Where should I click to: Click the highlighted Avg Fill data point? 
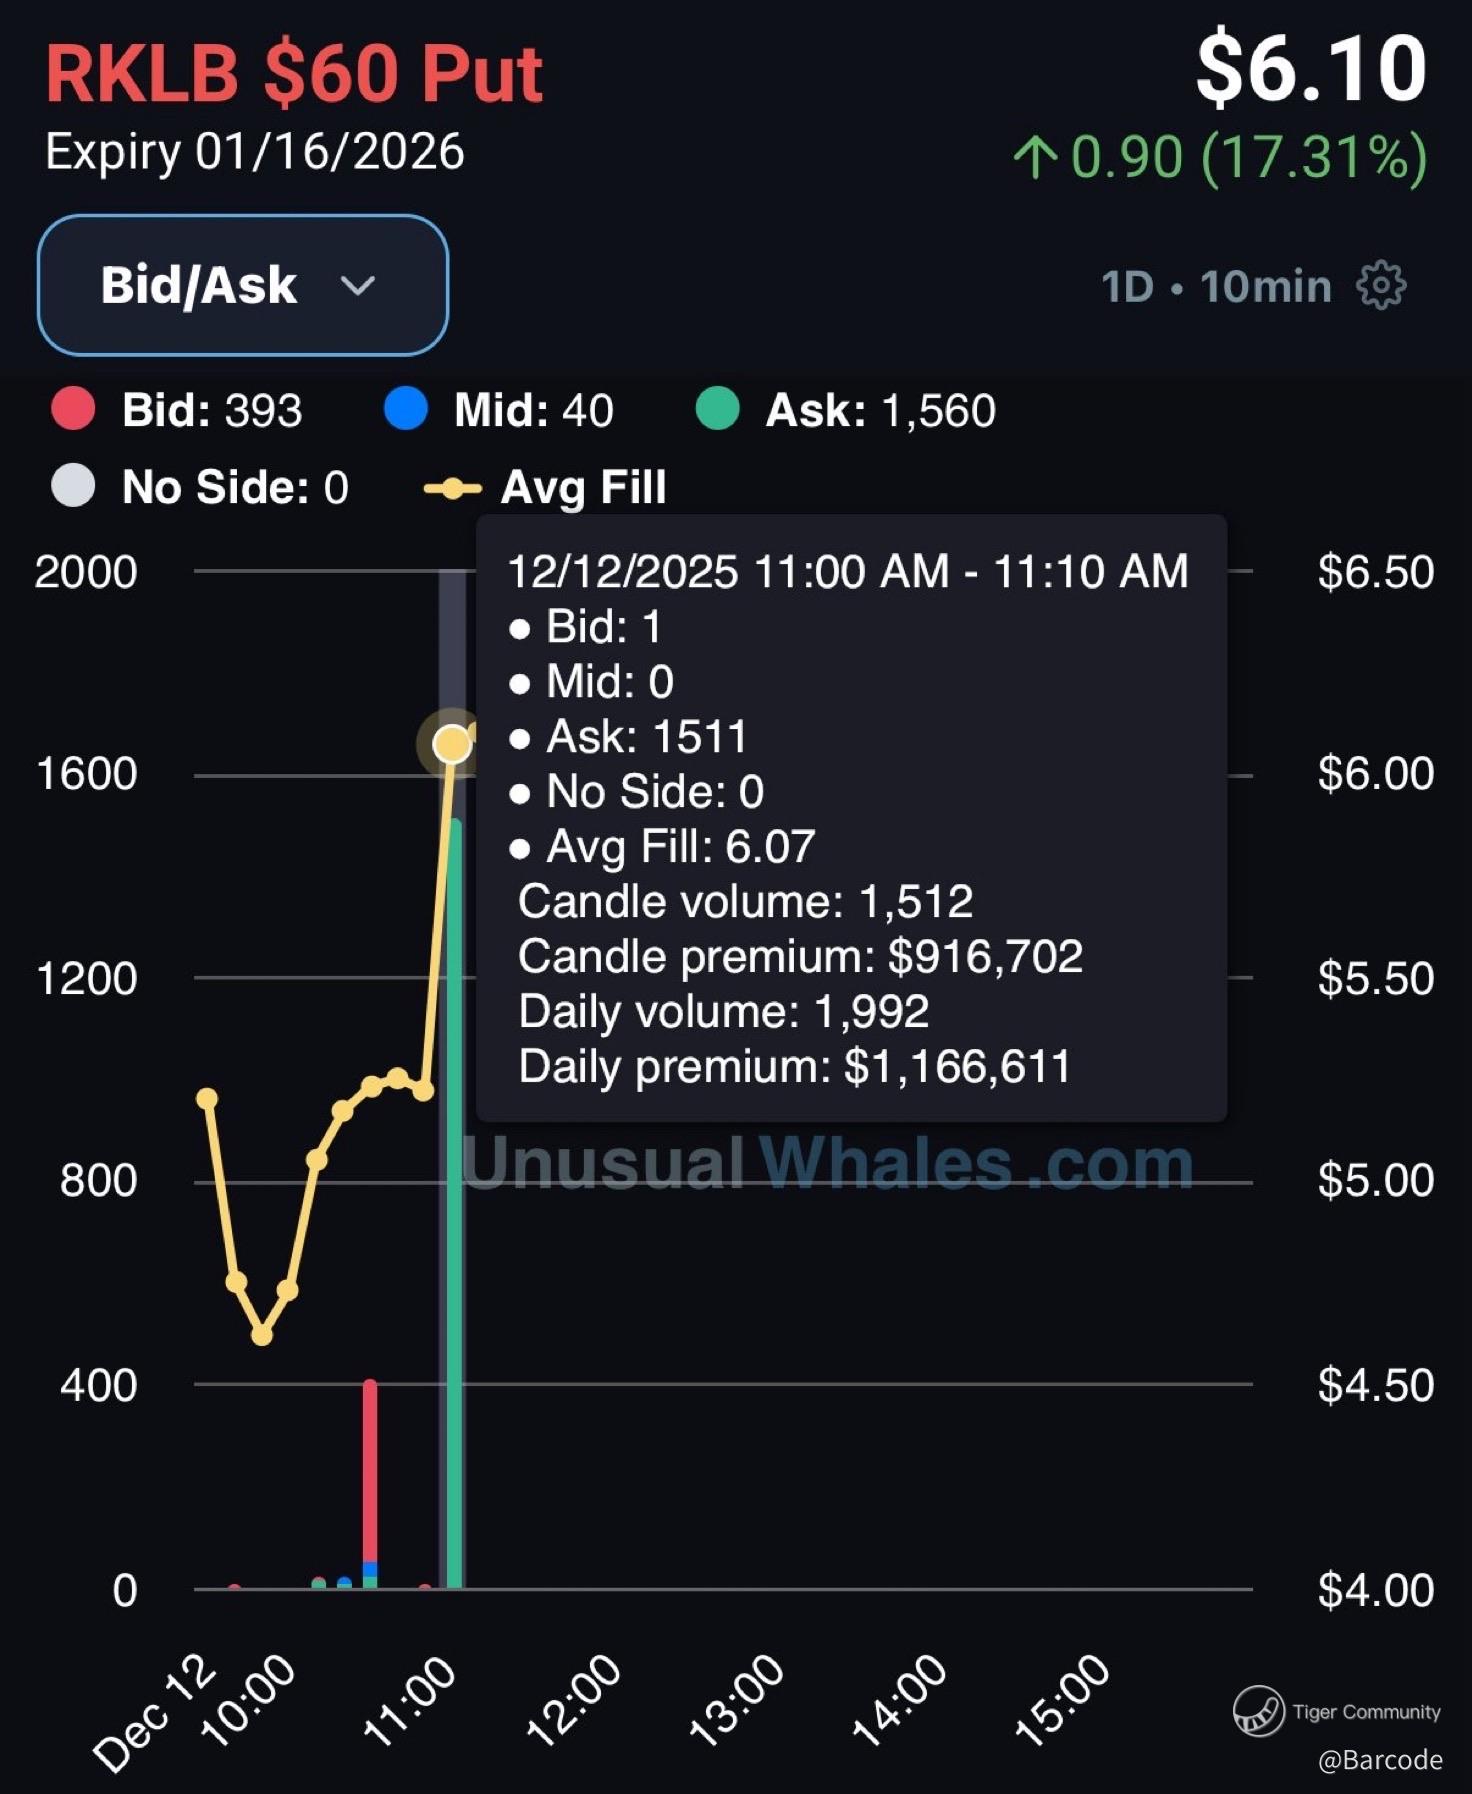coord(452,744)
